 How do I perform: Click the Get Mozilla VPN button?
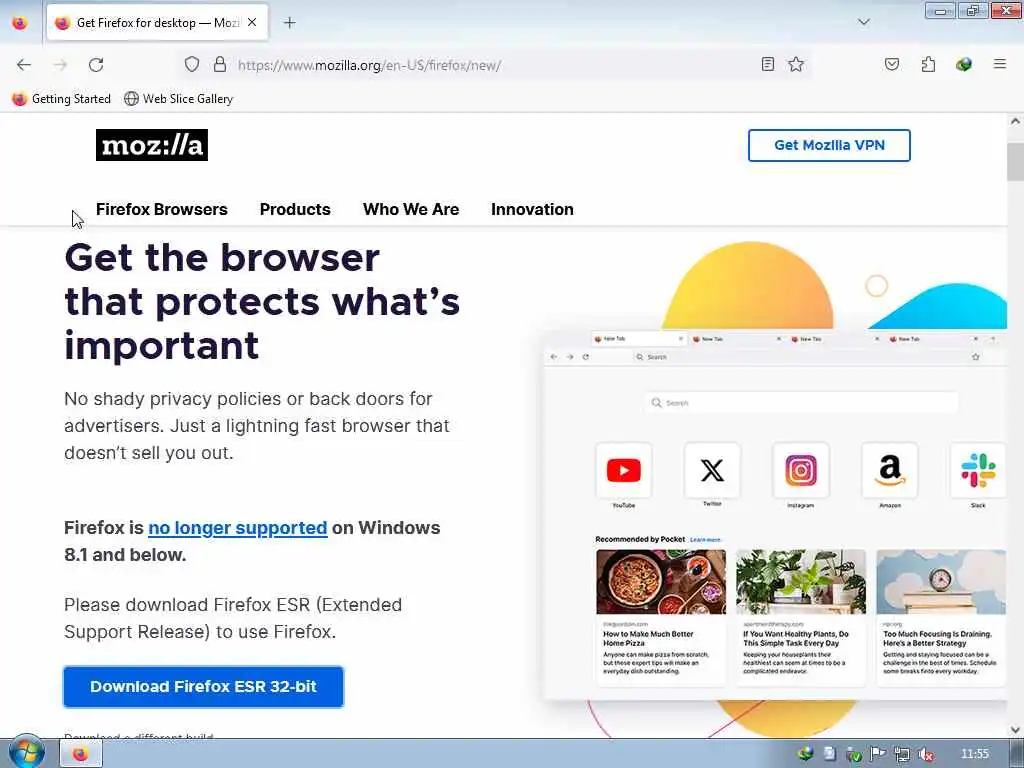coord(829,145)
